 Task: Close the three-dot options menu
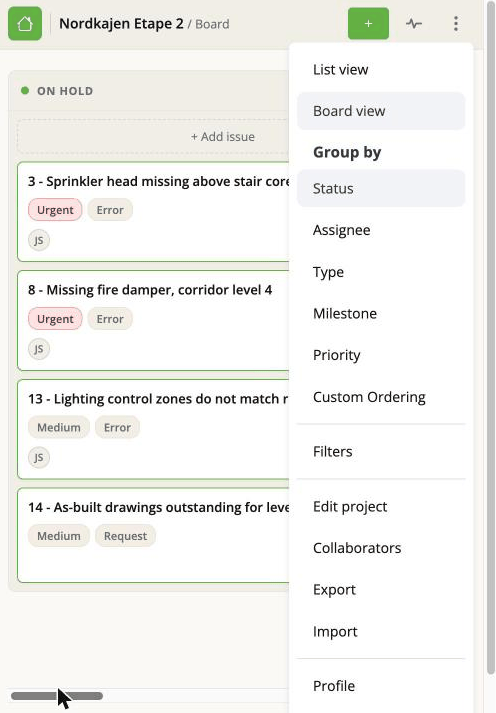point(456,24)
